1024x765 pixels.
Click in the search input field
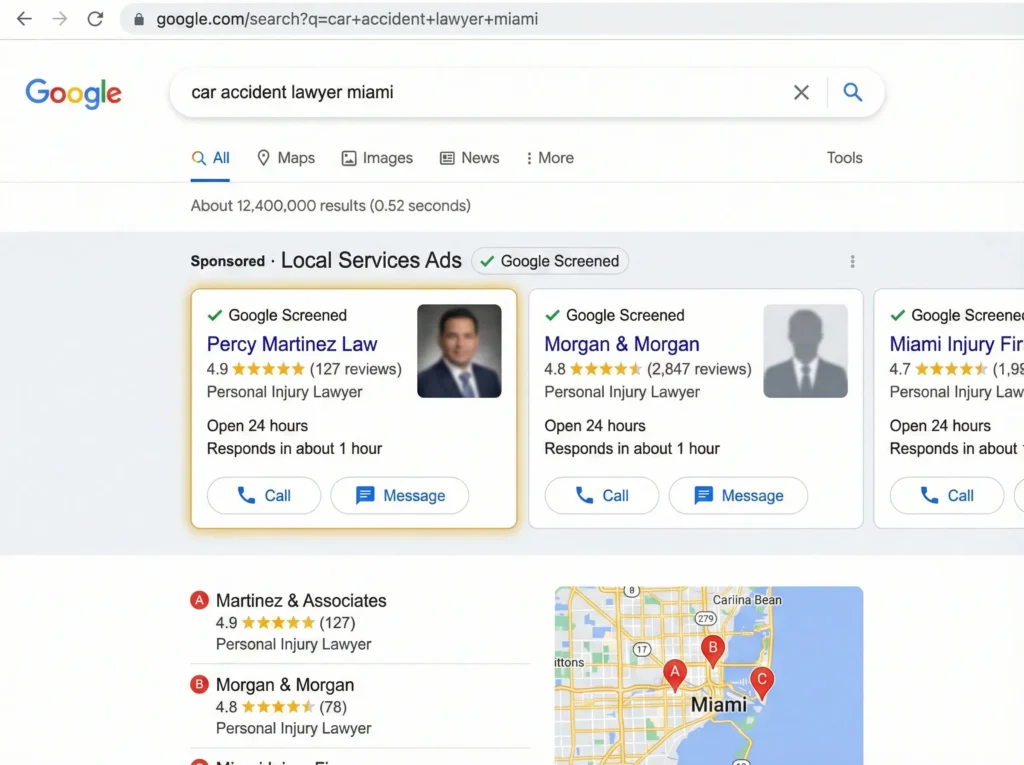click(x=480, y=93)
